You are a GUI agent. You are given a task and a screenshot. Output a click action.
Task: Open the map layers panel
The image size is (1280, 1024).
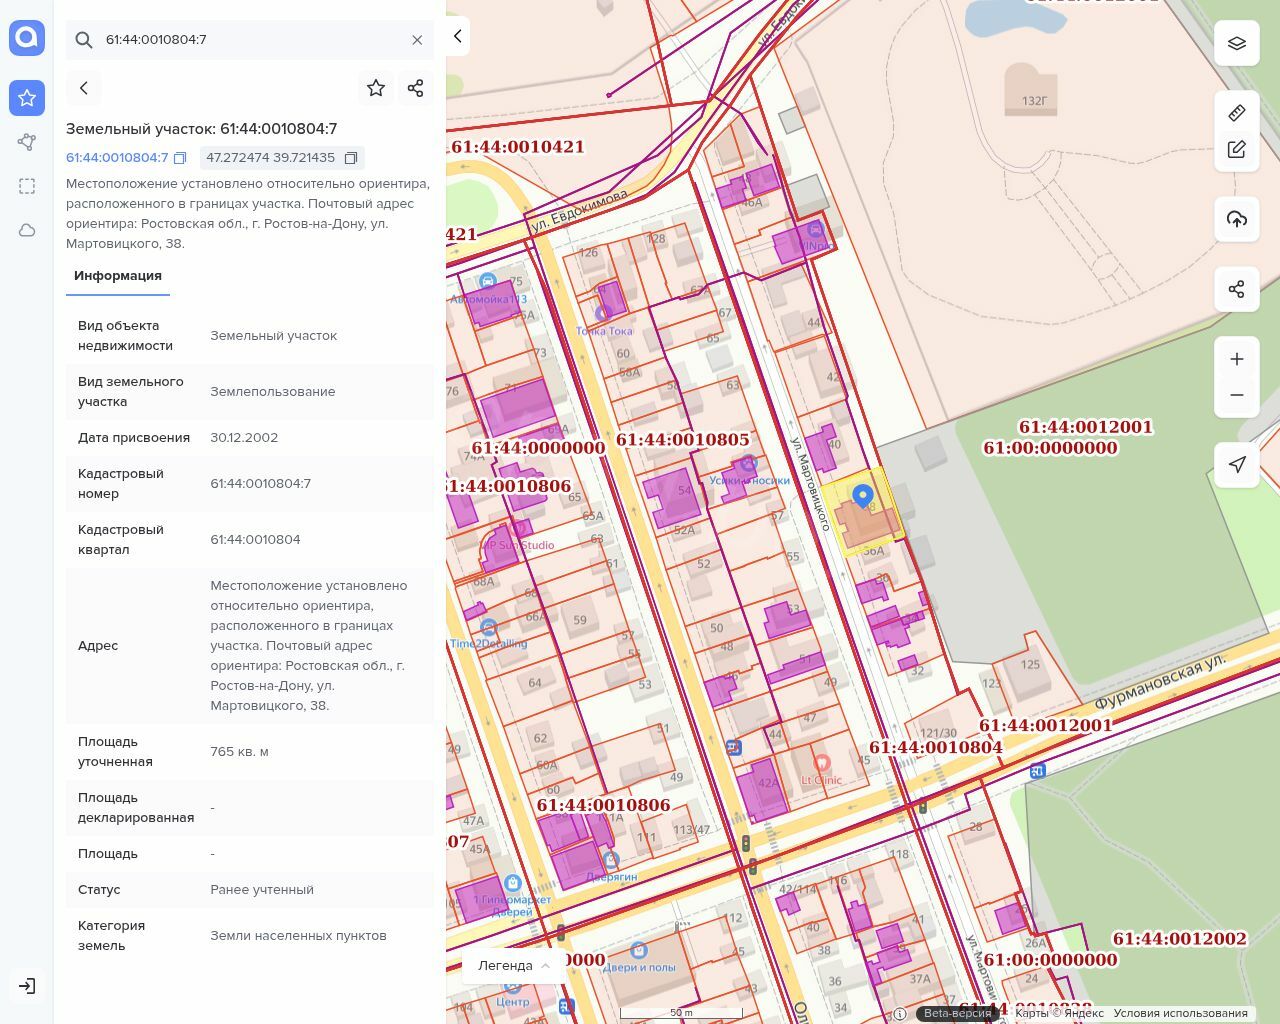pyautogui.click(x=1237, y=43)
